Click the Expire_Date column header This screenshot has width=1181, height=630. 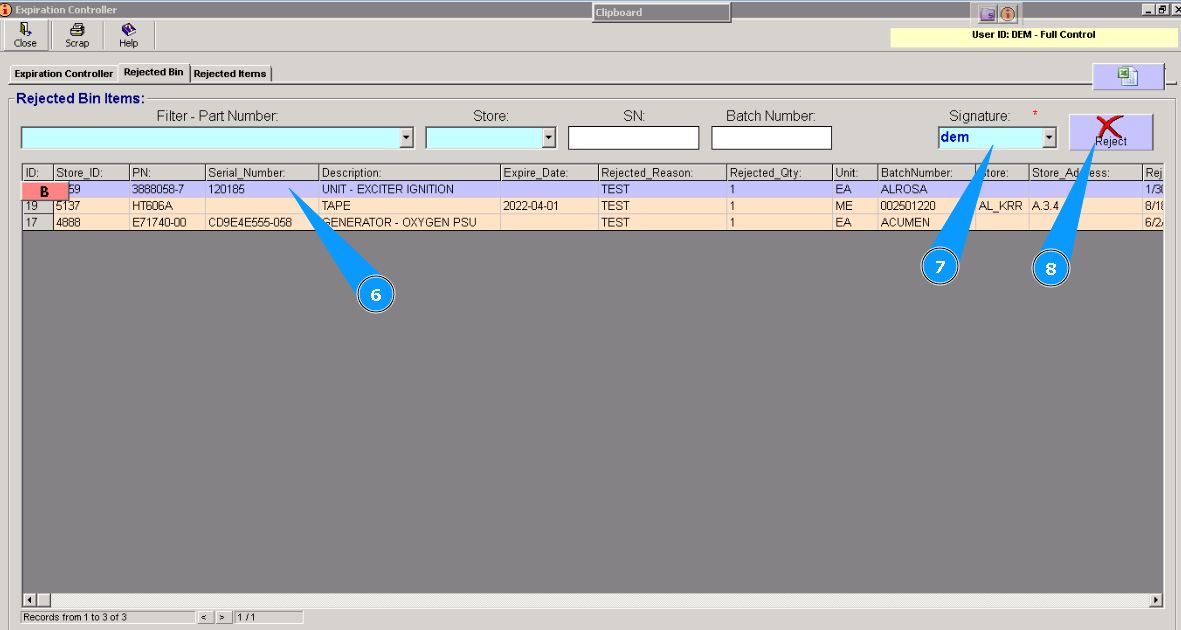tap(549, 173)
